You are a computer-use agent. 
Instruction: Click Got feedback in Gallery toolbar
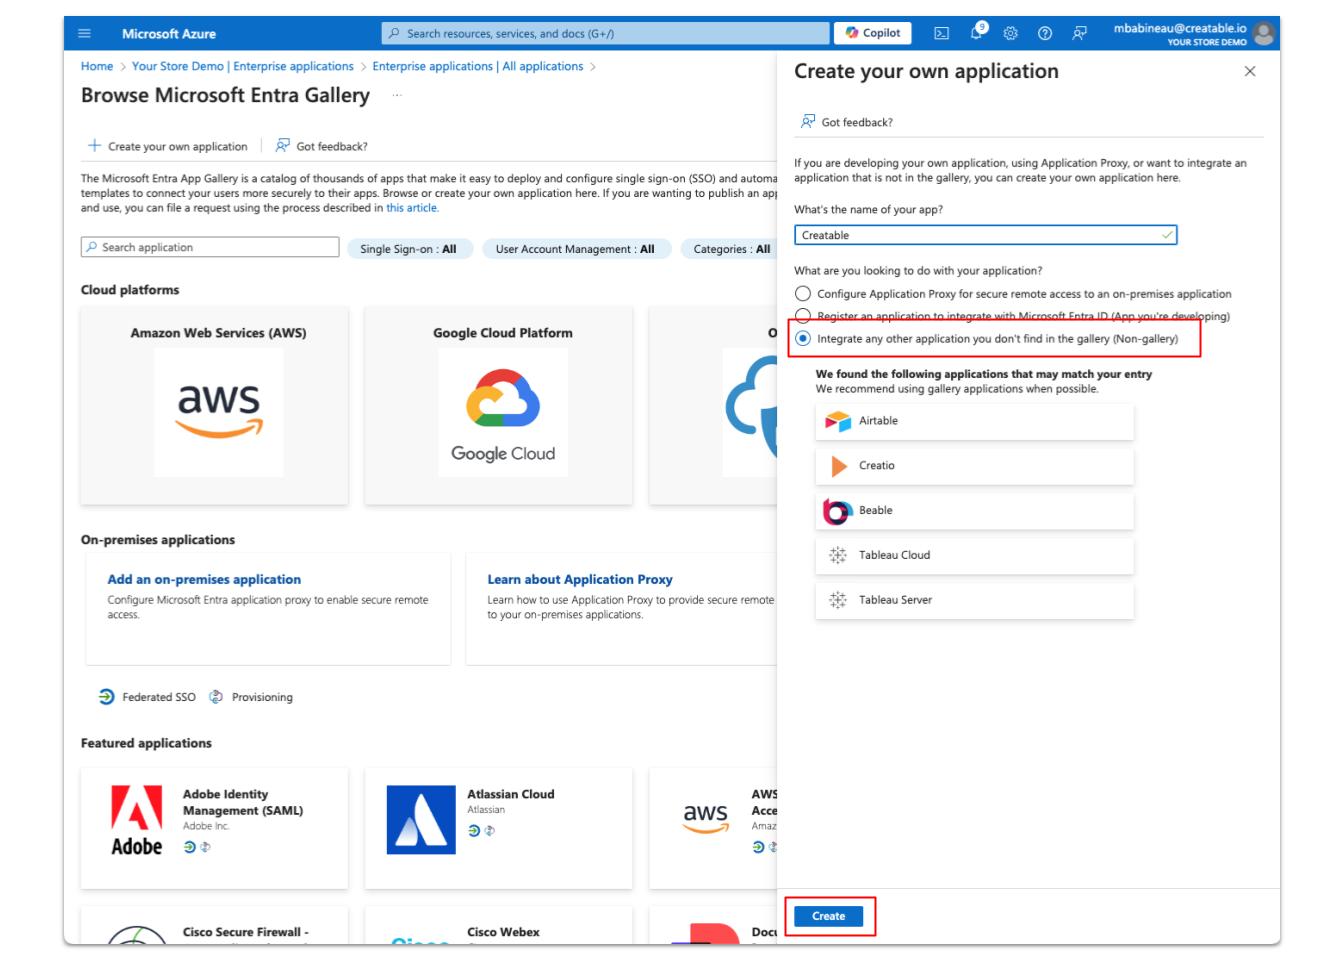322,146
